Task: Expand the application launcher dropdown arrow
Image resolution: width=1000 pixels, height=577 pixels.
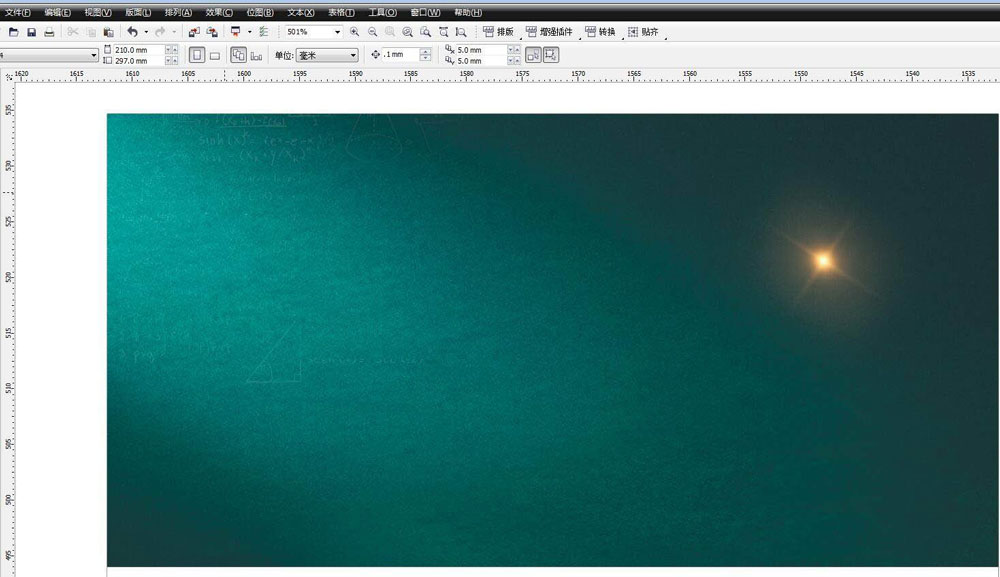Action: [x=249, y=32]
